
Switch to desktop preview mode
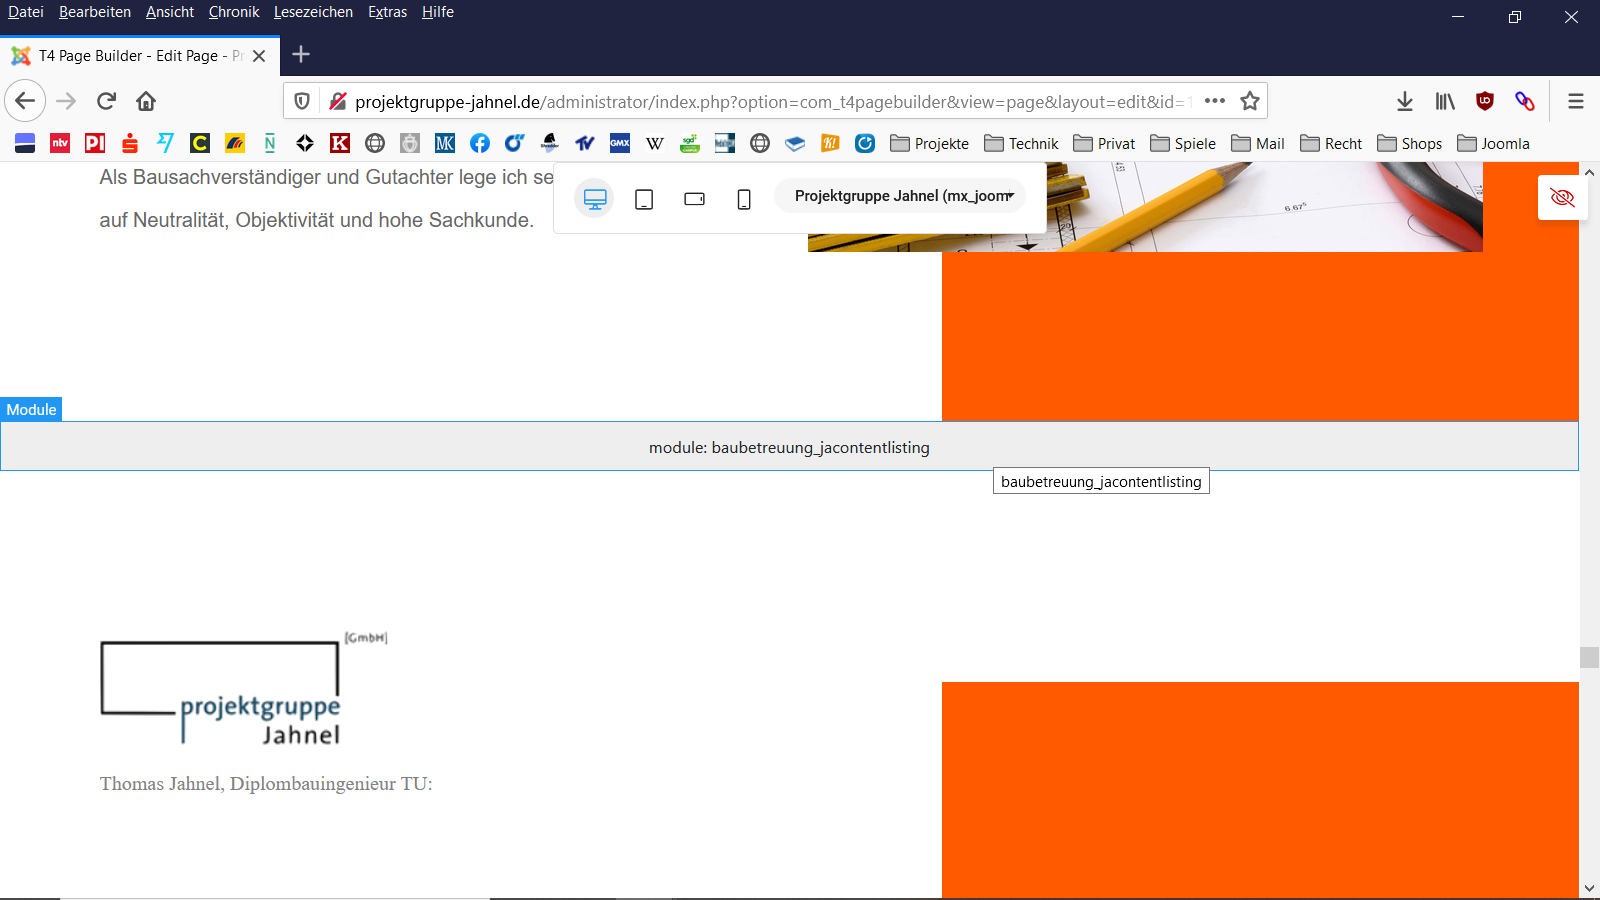595,199
